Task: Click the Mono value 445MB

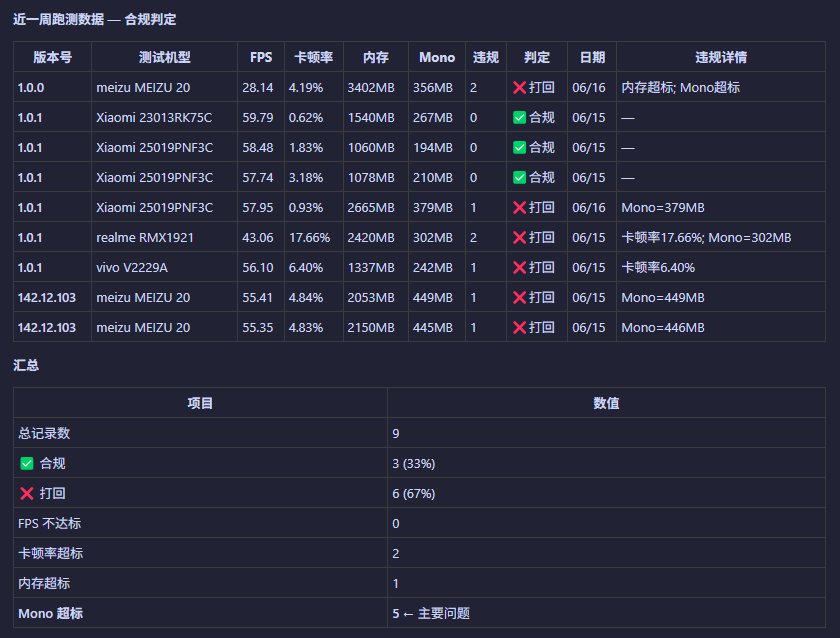Action: tap(433, 327)
